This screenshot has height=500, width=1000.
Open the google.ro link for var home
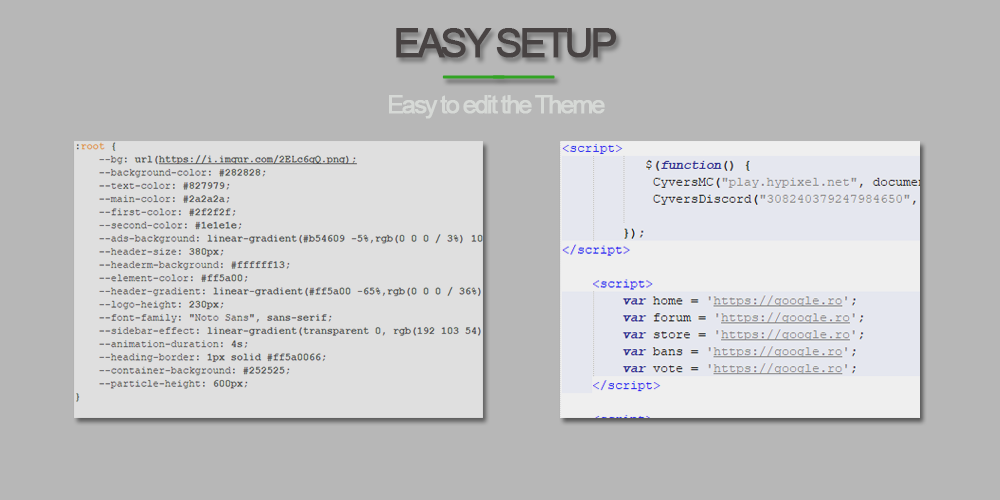(785, 301)
